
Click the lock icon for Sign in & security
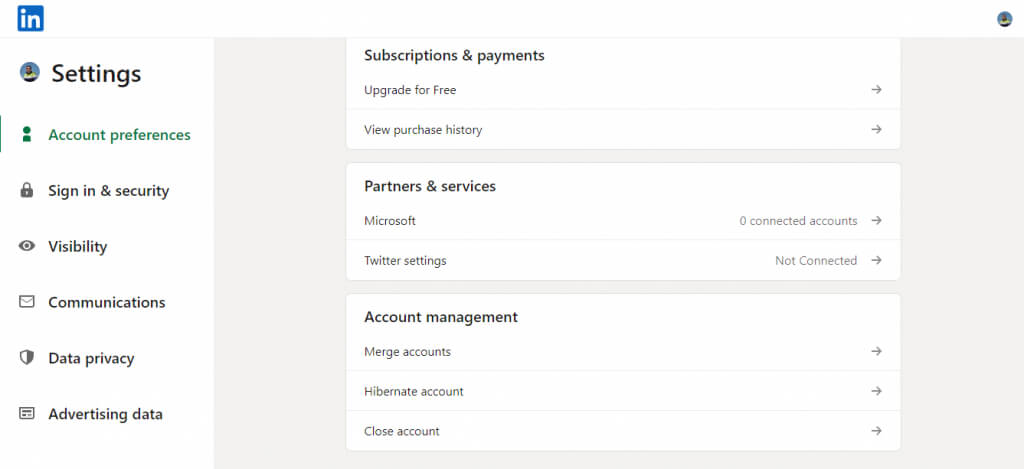point(27,190)
